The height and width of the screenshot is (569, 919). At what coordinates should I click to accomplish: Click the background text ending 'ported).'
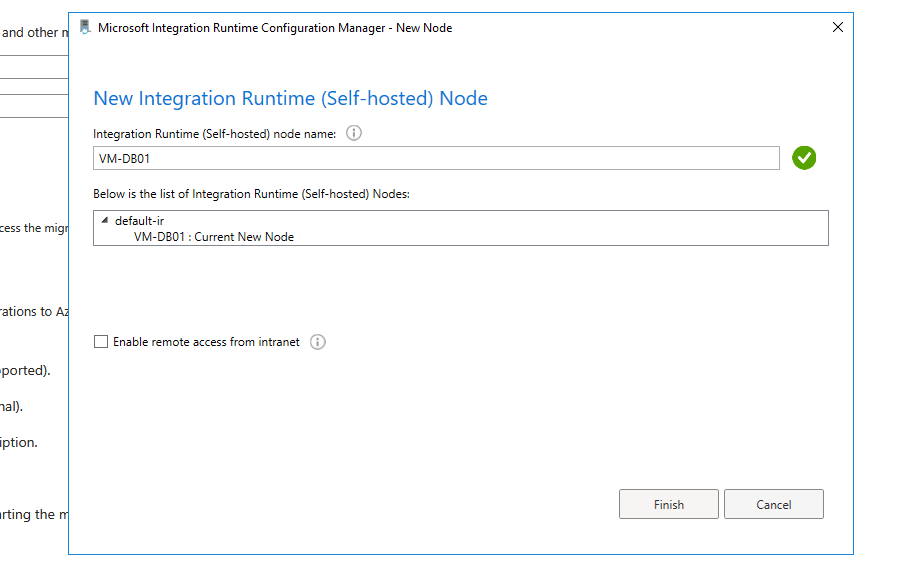(26, 370)
